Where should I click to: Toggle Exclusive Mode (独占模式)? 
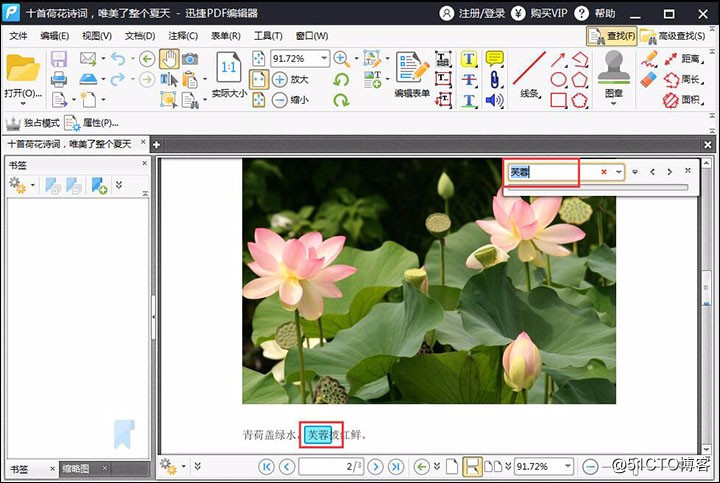(28, 123)
